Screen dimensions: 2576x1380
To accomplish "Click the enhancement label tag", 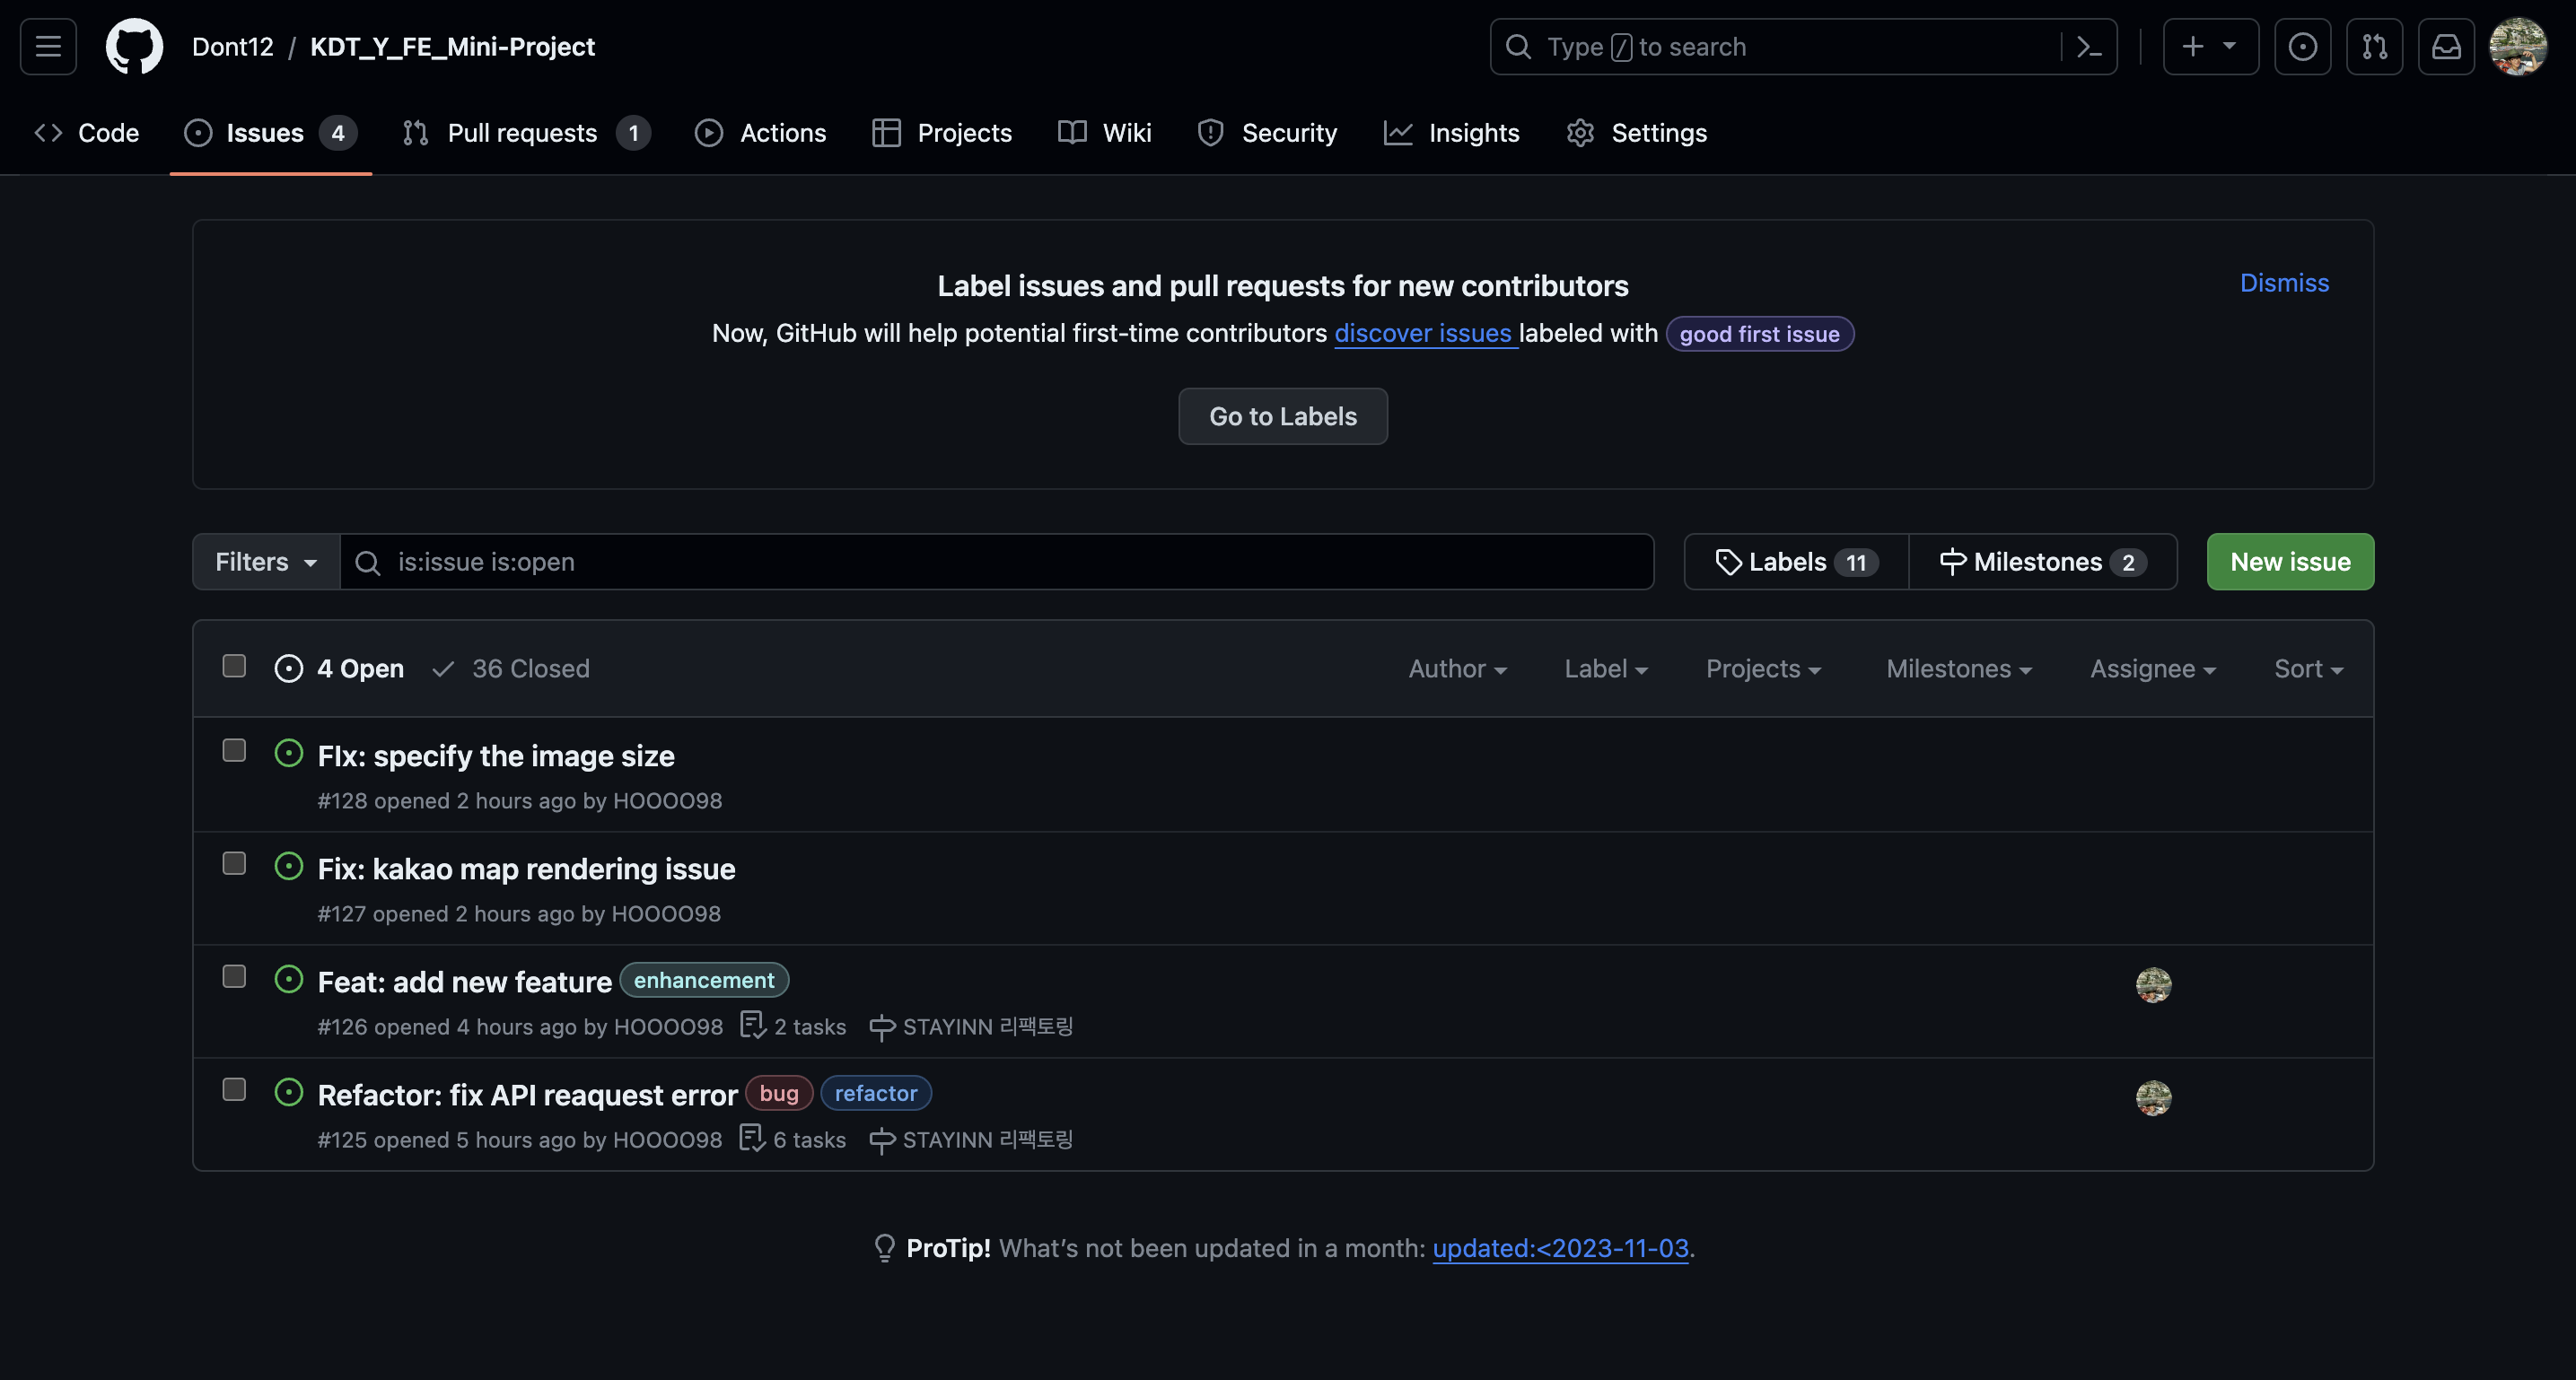I will click(x=703, y=980).
